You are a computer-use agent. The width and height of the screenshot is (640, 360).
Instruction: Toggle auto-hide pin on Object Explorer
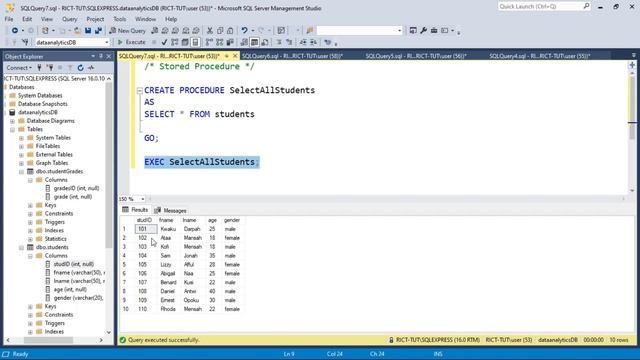[x=101, y=56]
